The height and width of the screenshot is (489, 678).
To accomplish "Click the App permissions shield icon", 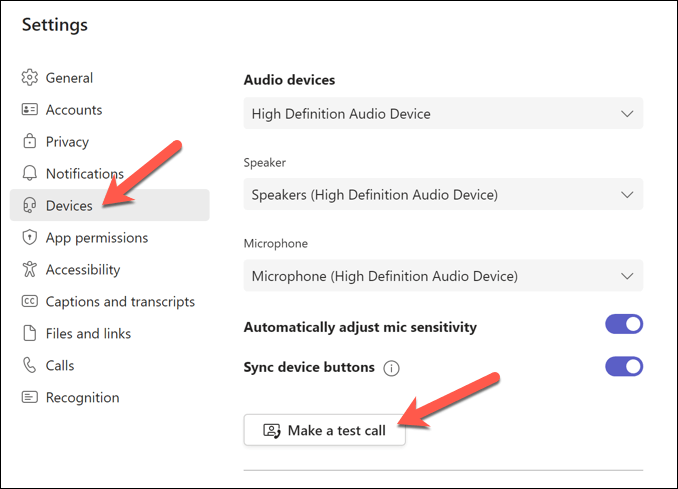I will [29, 238].
